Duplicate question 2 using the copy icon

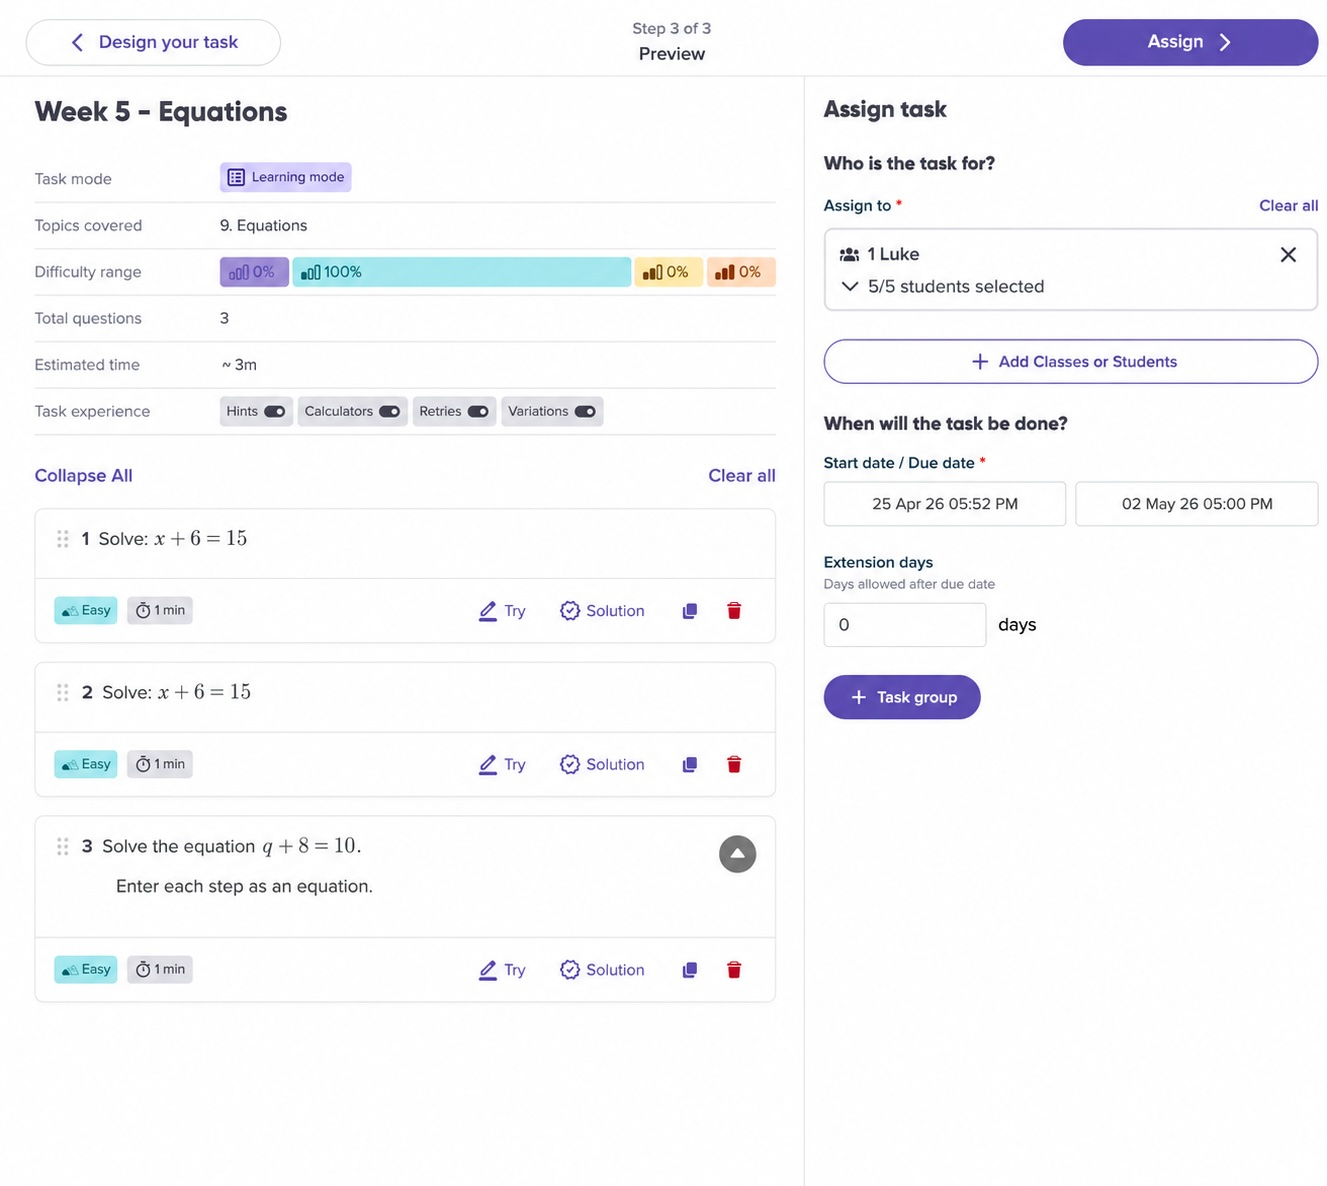pos(689,765)
